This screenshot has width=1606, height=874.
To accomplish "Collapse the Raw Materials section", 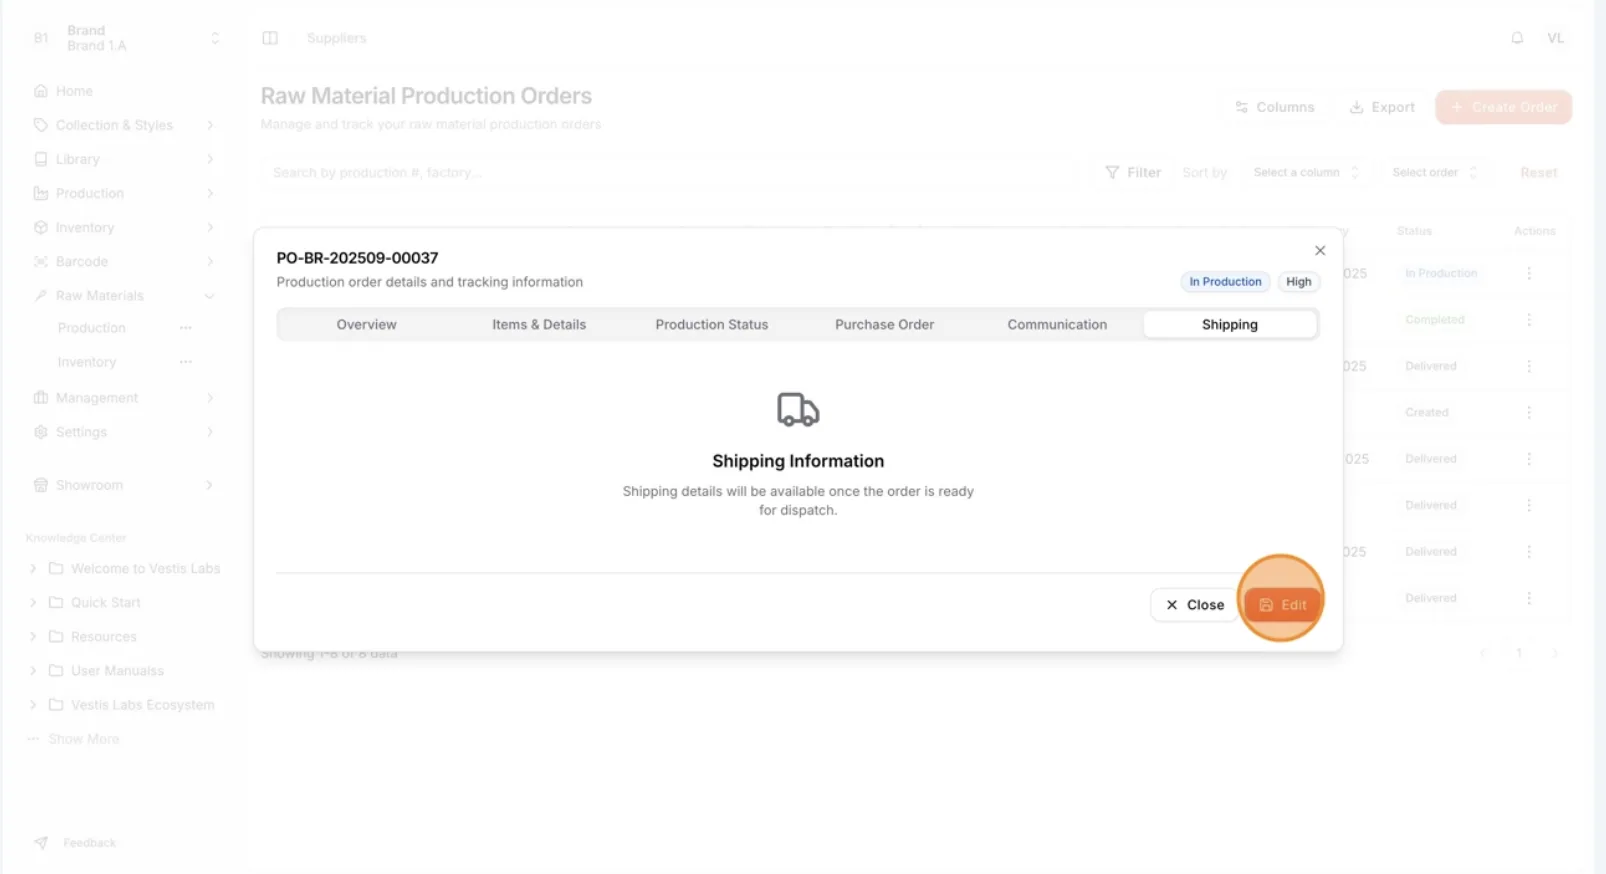I will pos(125,295).
